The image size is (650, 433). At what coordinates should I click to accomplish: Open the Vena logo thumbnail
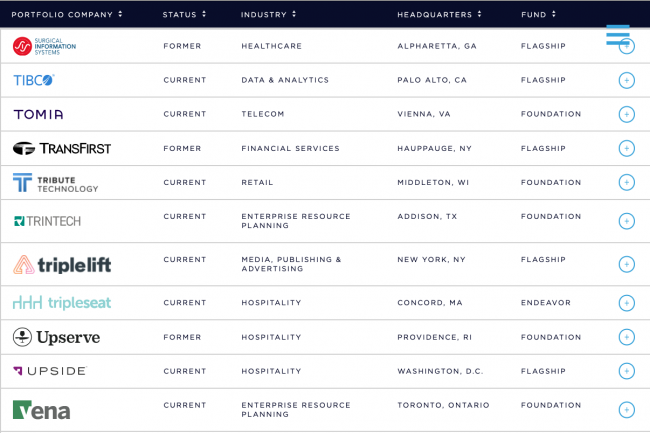point(41,410)
